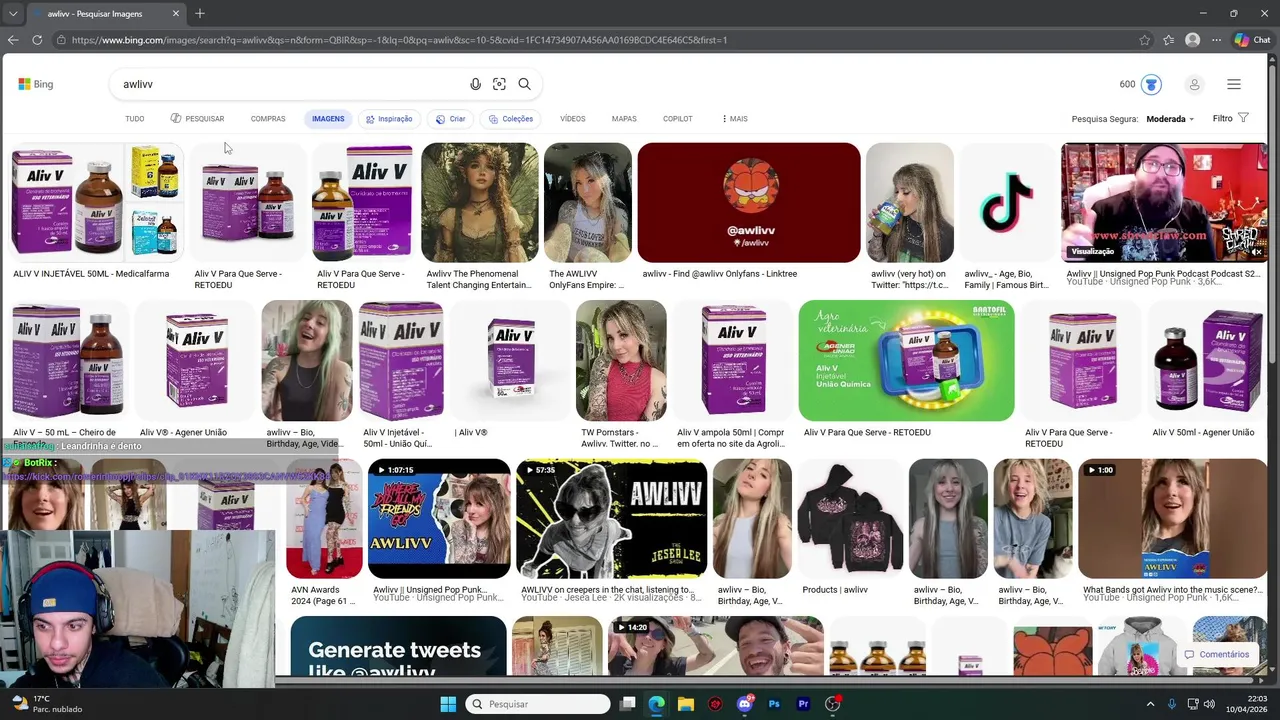Click the account profile icon

tap(1194, 84)
